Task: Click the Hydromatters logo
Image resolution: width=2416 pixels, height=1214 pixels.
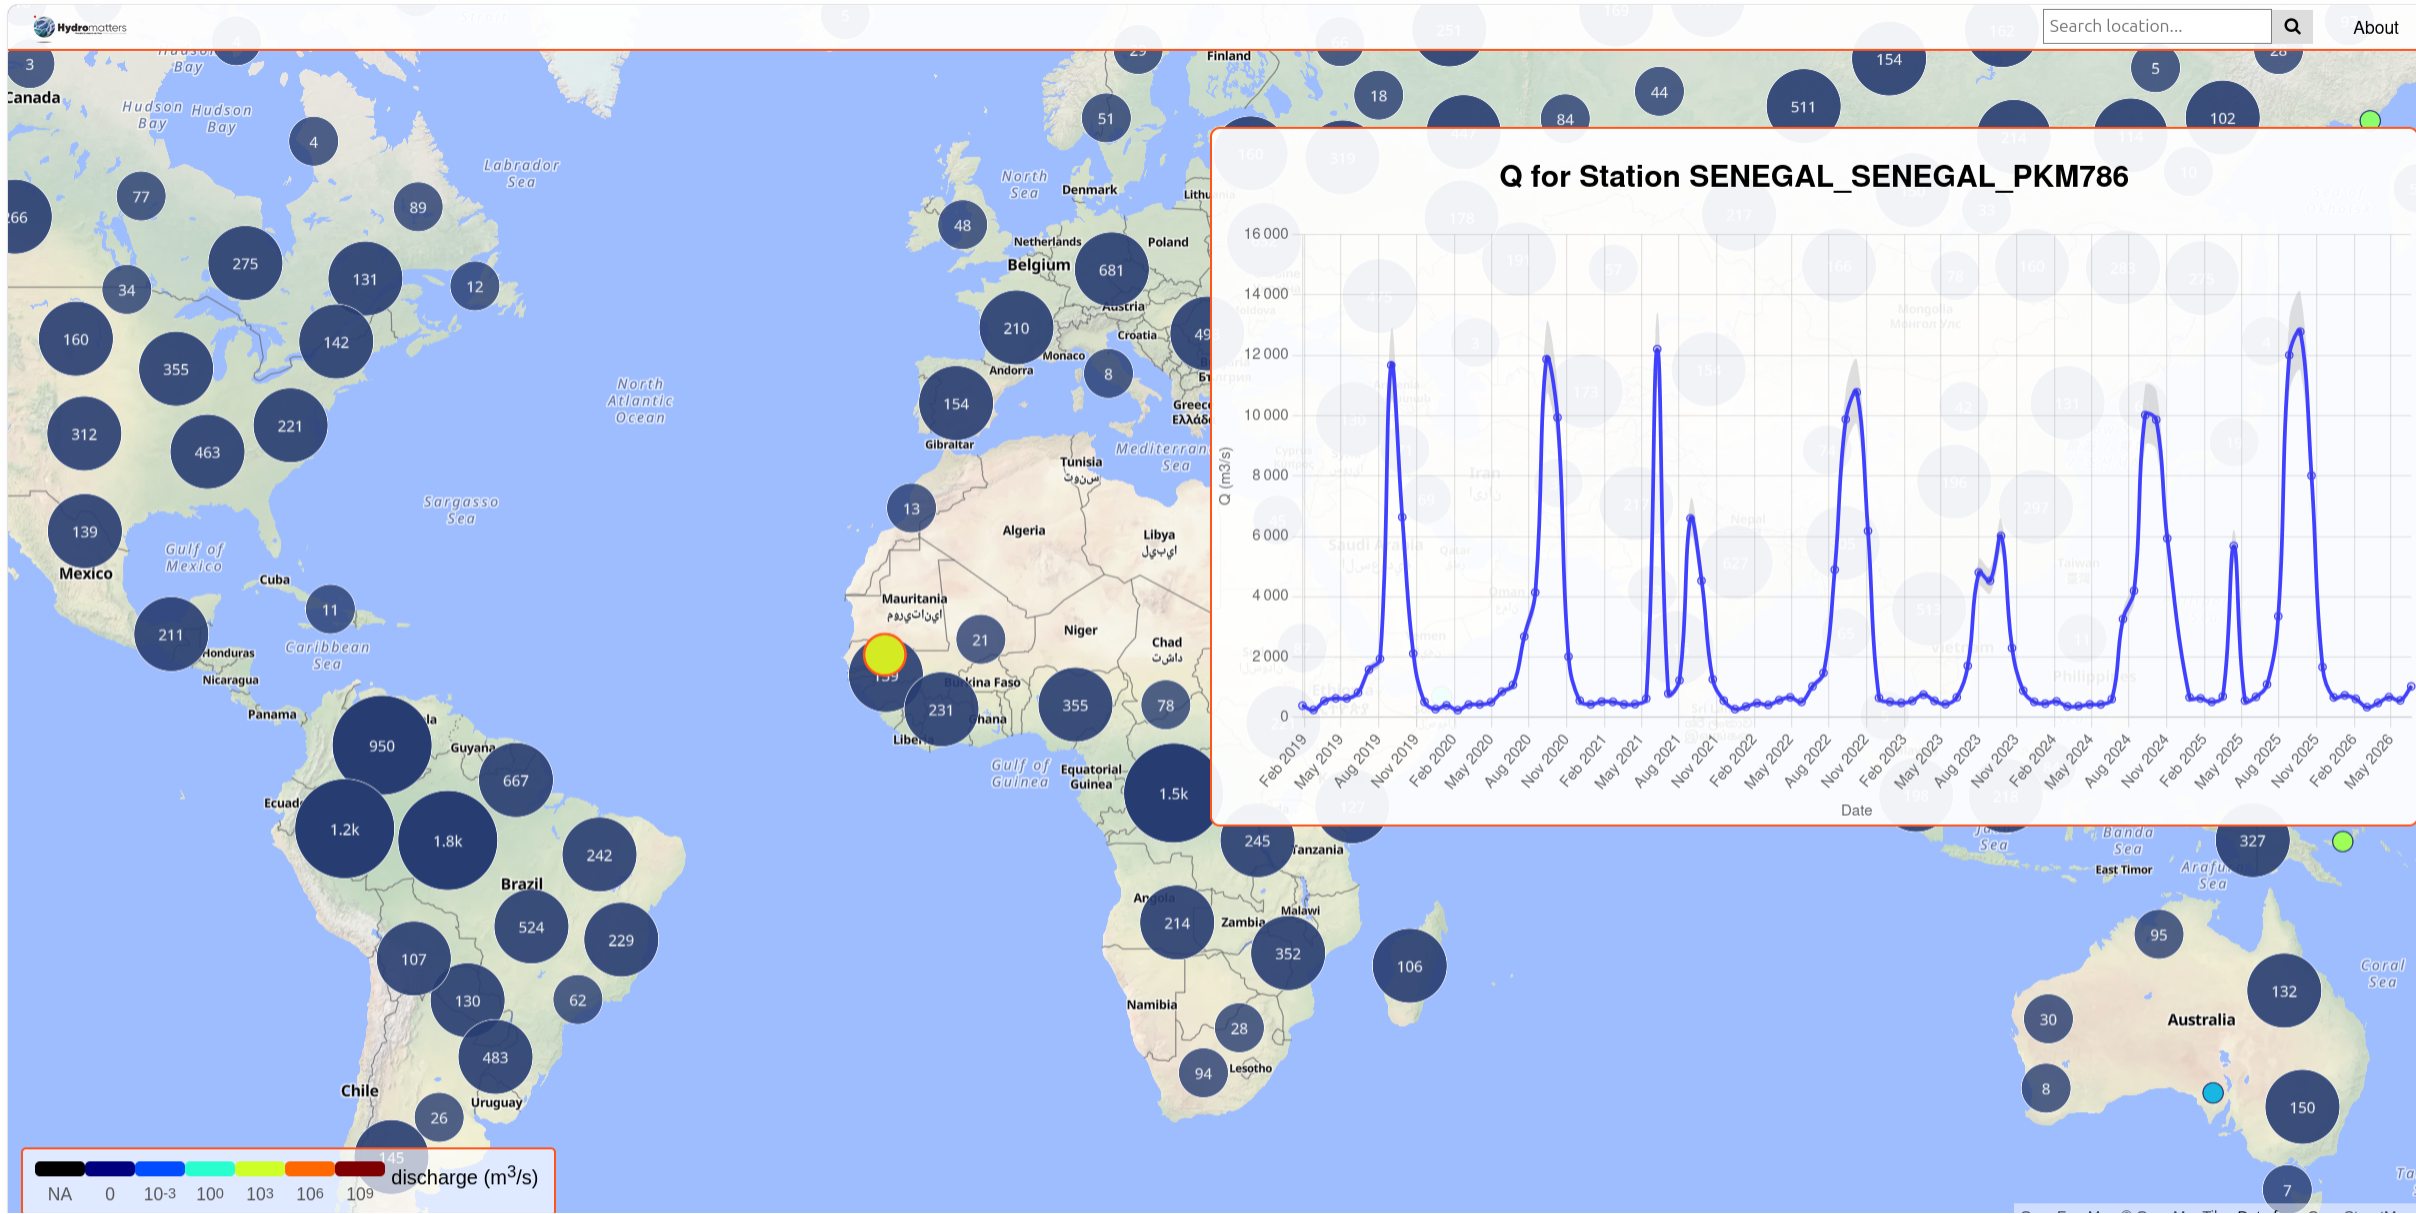Action: click(x=80, y=27)
